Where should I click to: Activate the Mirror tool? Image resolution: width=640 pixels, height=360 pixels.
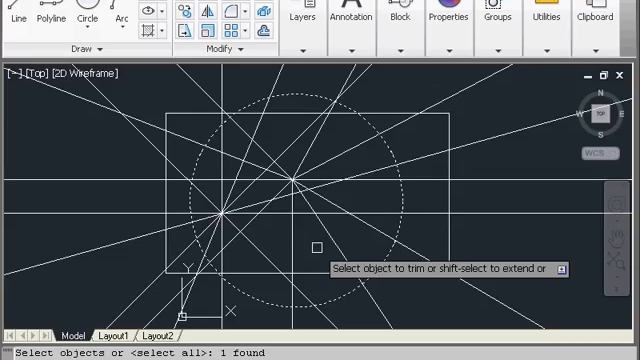coord(208,11)
